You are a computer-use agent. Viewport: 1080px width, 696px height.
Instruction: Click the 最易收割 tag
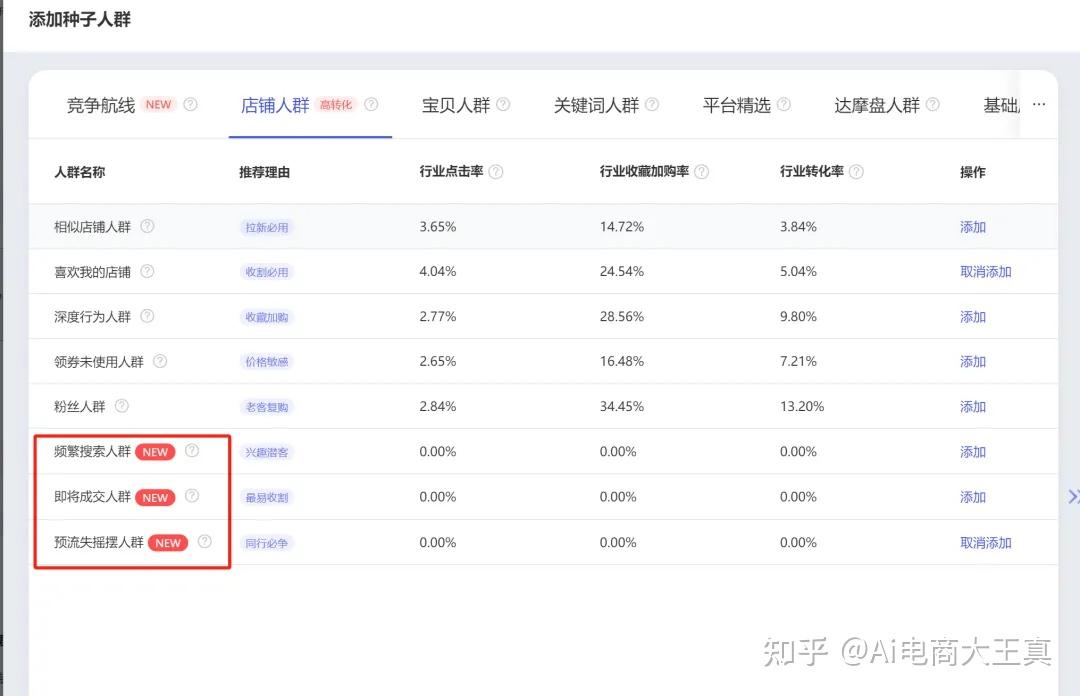[x=267, y=498]
